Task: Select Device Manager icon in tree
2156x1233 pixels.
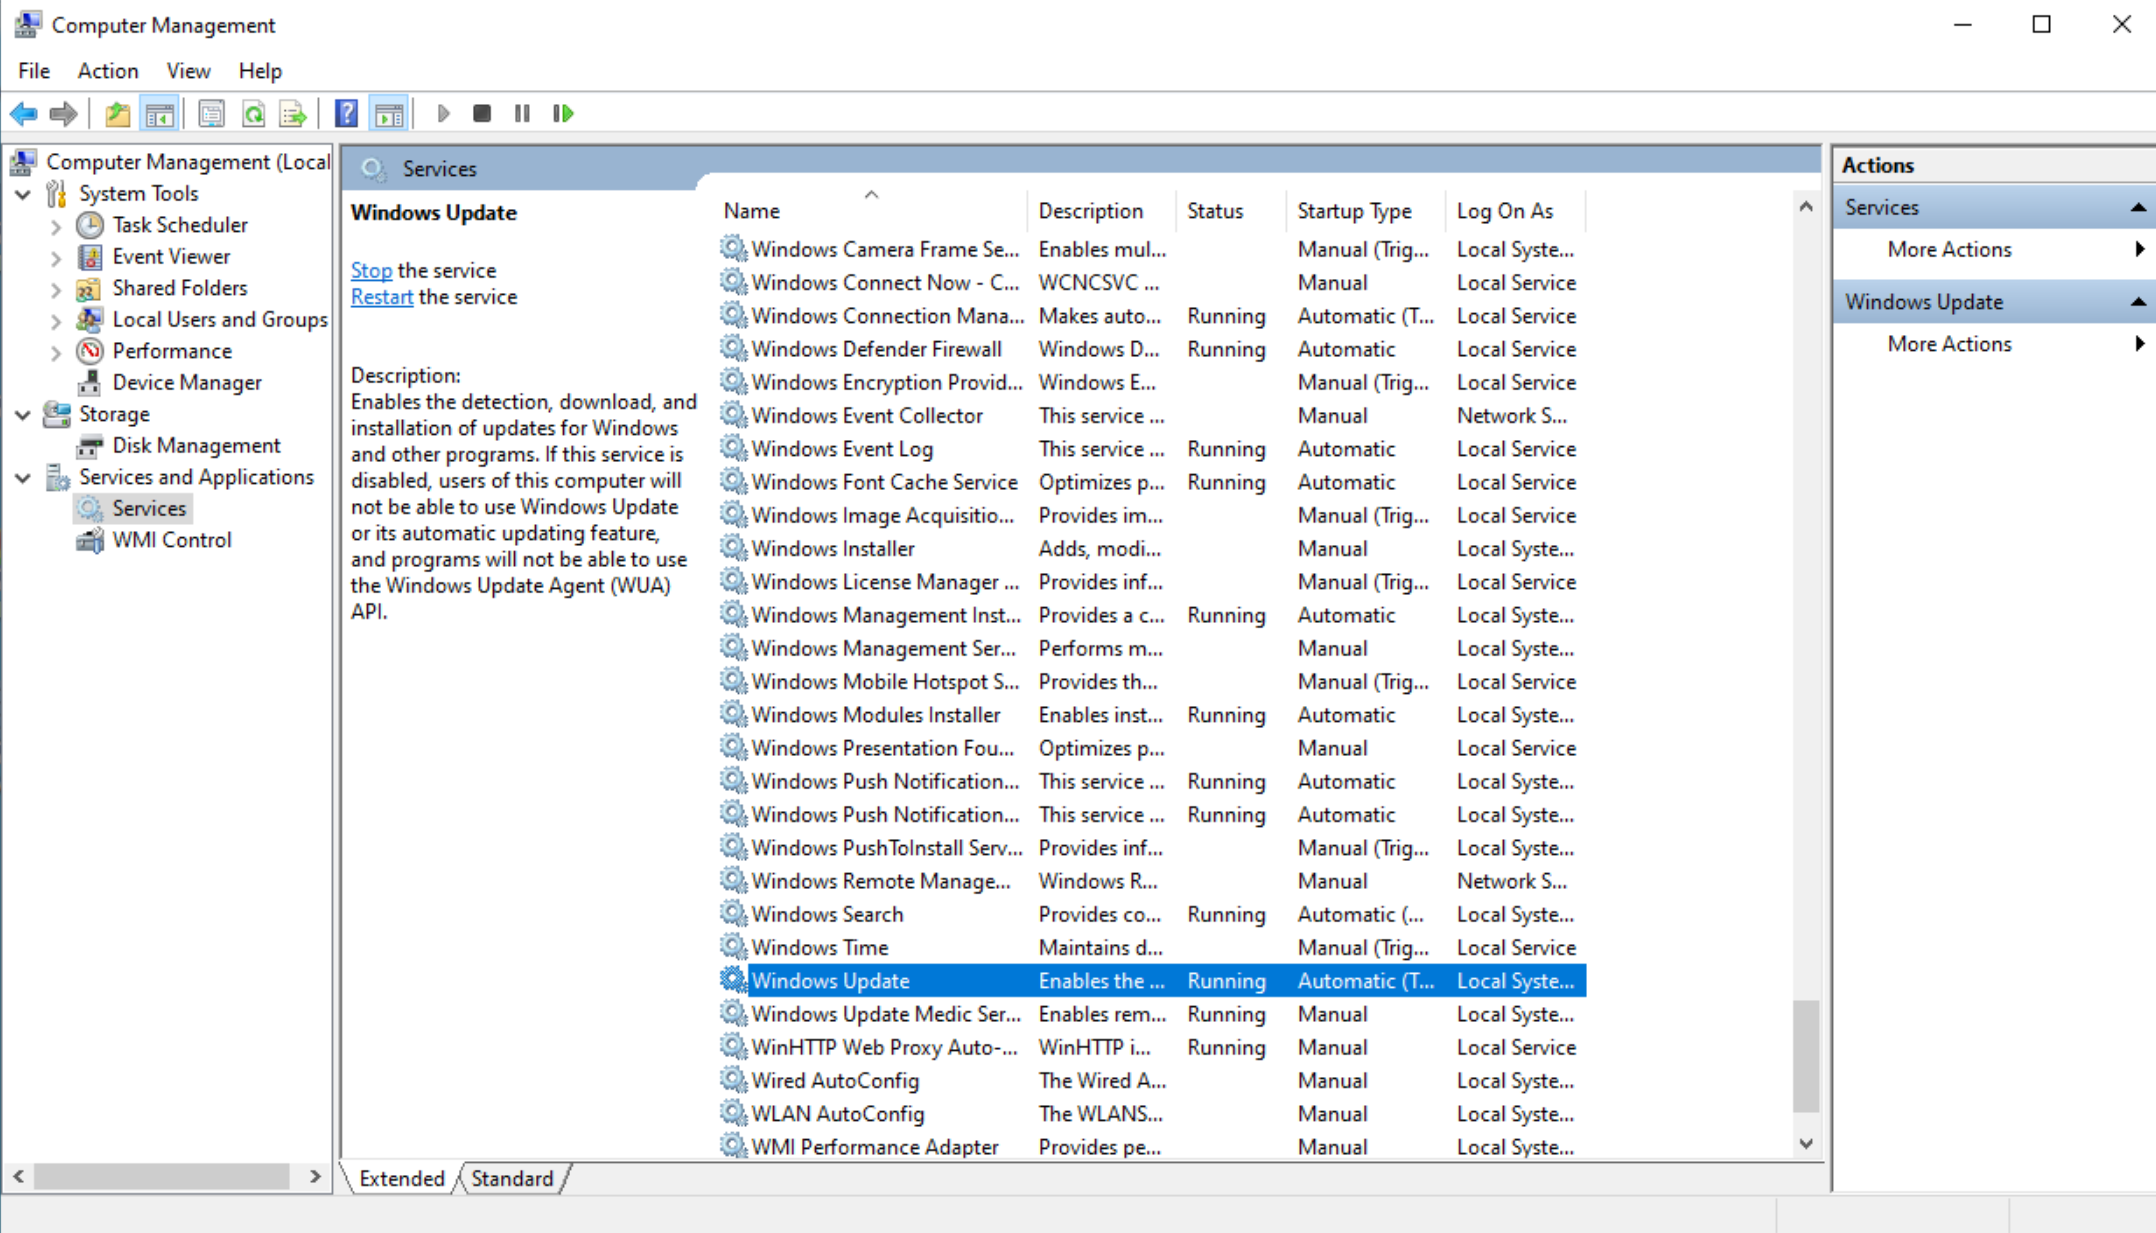Action: coord(90,383)
